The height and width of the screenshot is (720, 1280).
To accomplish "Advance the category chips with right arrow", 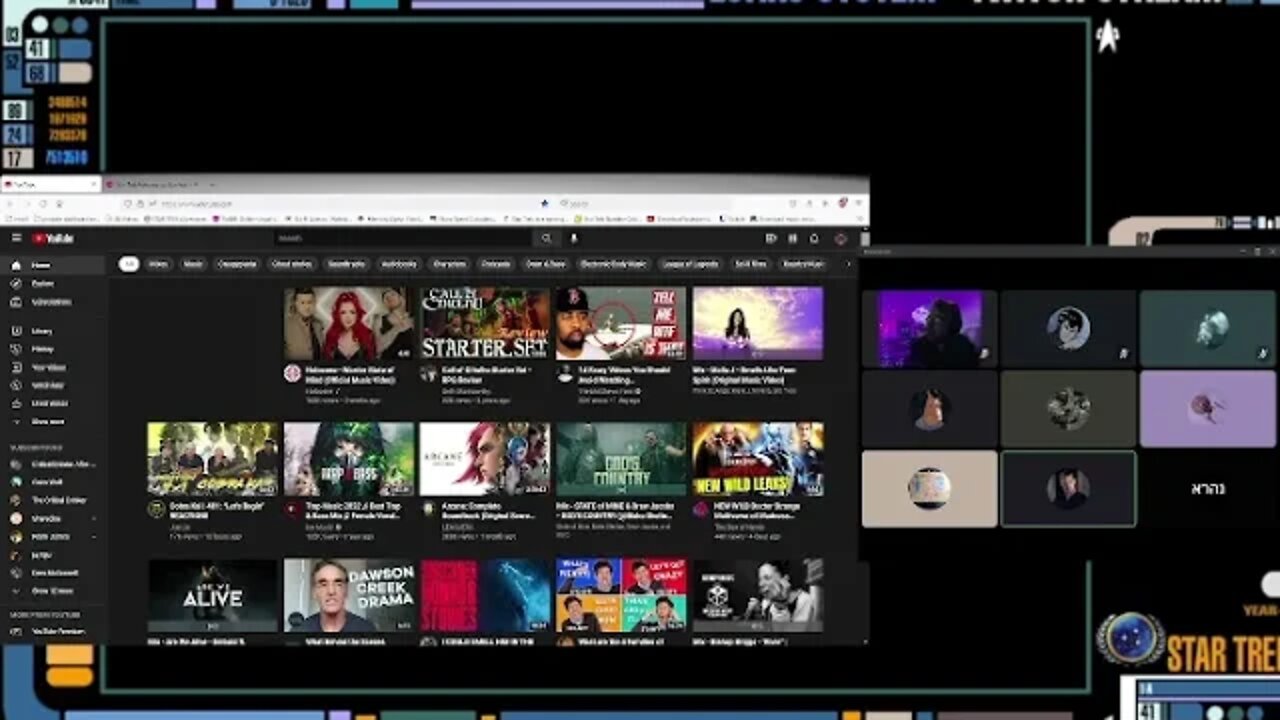I will (x=849, y=265).
